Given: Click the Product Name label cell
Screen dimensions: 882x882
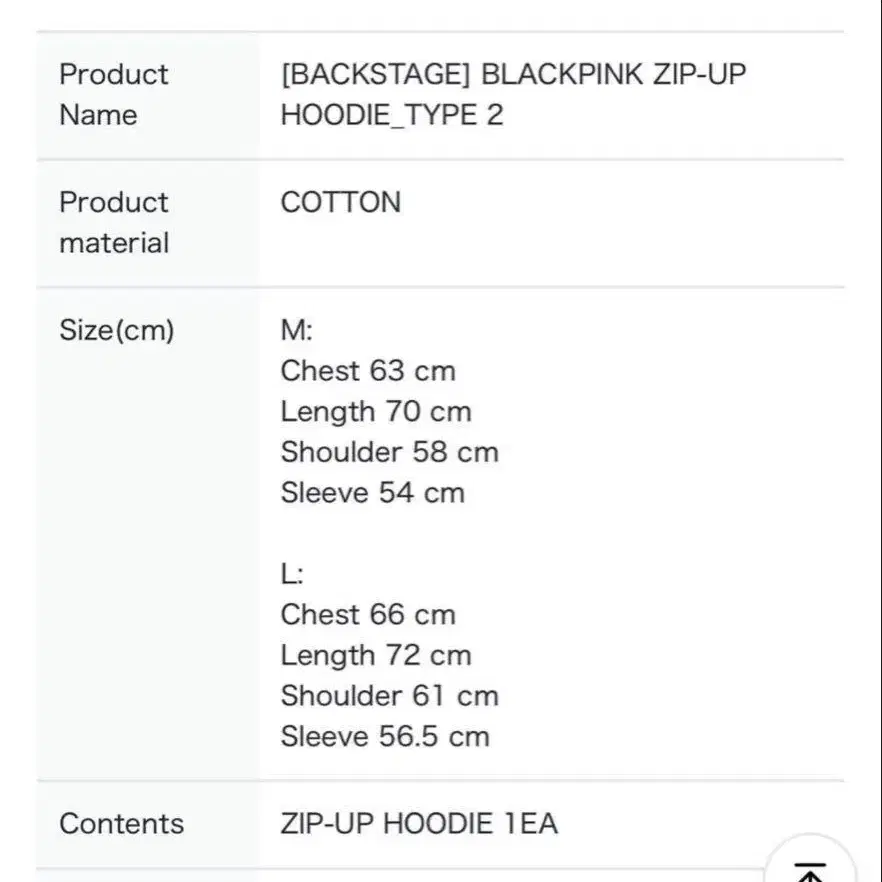Looking at the screenshot, I should 148,95.
